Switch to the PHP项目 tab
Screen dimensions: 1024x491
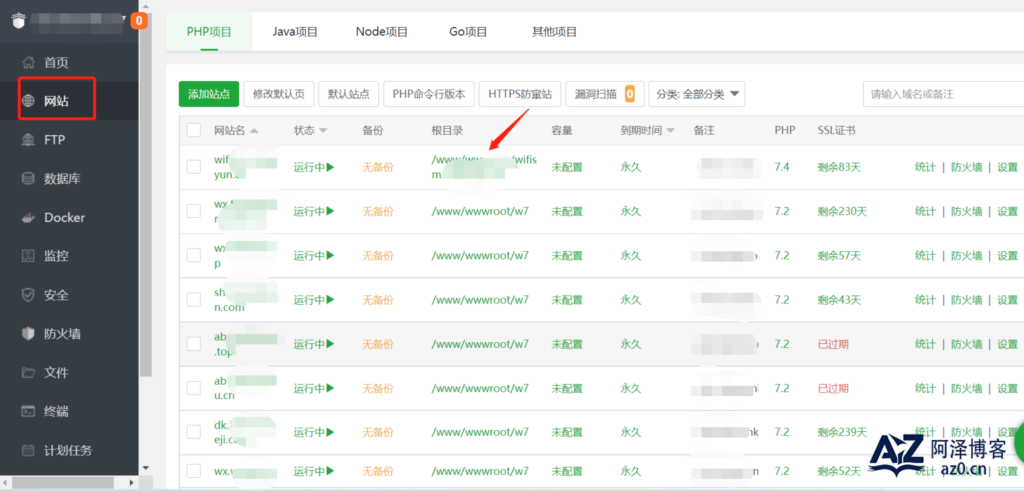point(209,31)
